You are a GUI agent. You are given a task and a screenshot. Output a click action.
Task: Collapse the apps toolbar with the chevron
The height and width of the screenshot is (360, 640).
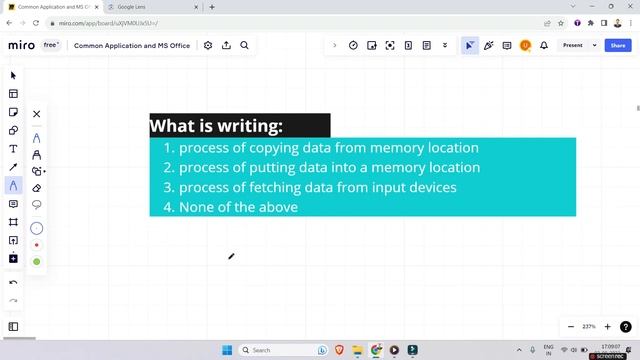coord(335,45)
